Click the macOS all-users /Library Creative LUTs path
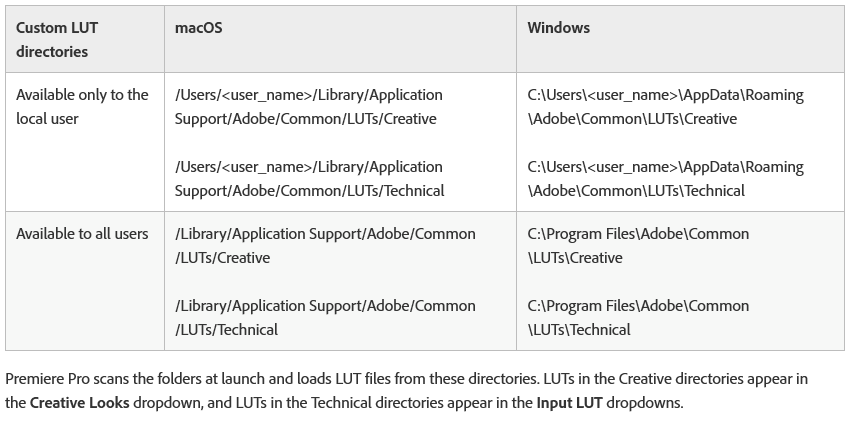This screenshot has height=426, width=866. click(325, 245)
